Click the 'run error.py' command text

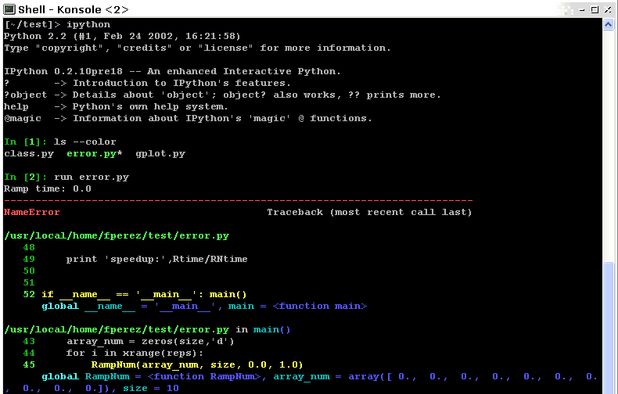point(91,177)
